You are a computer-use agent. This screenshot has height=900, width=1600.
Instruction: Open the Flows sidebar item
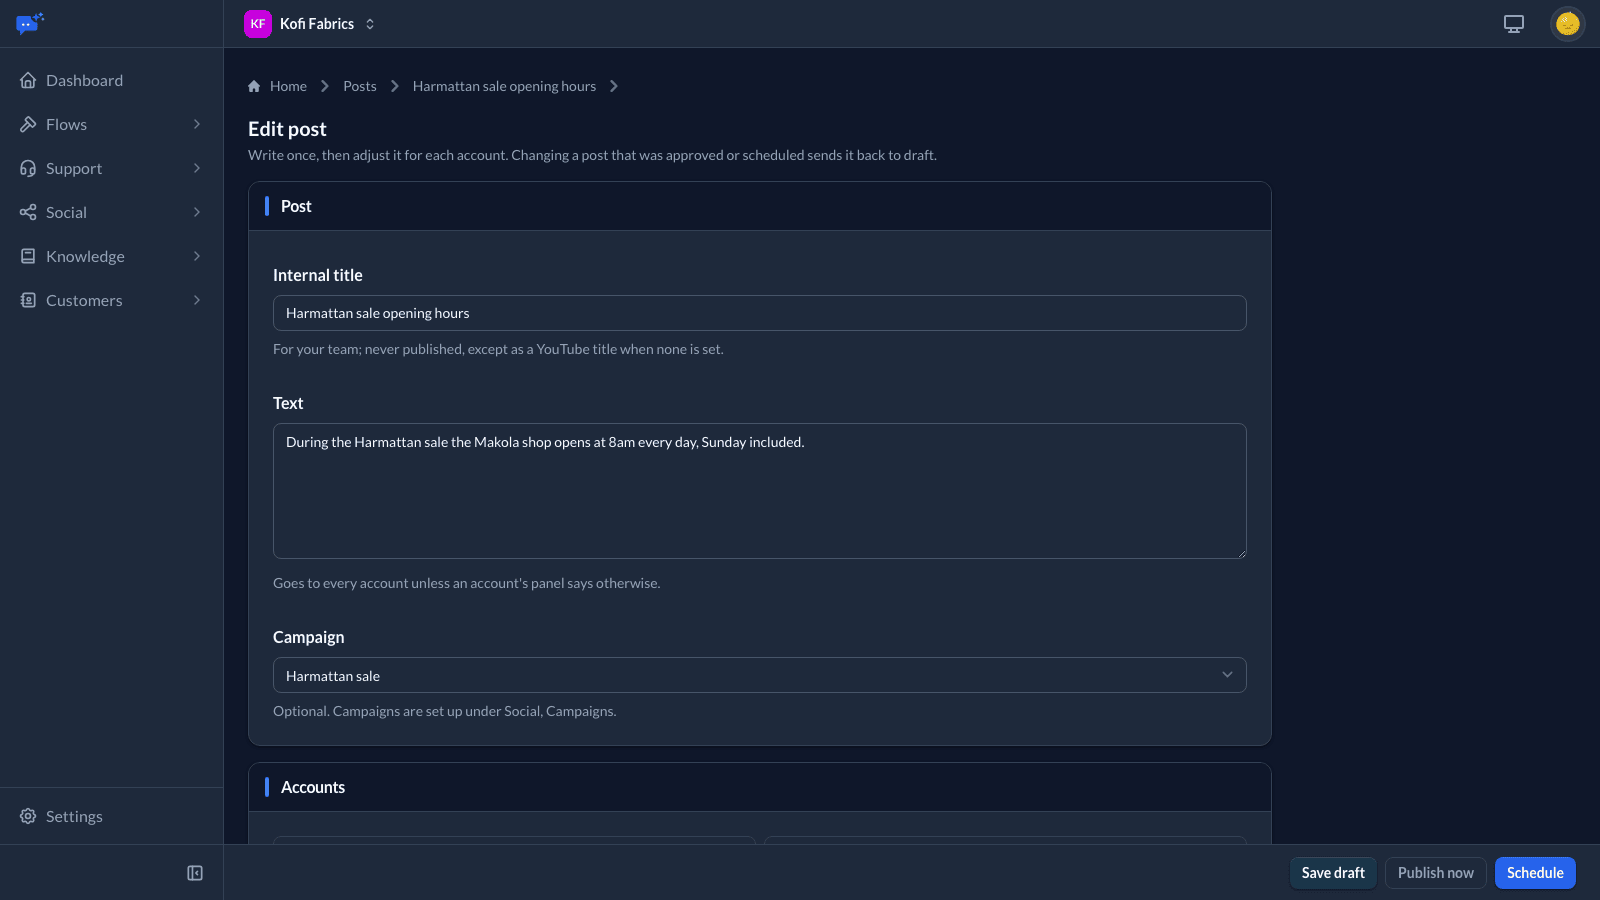point(112,124)
